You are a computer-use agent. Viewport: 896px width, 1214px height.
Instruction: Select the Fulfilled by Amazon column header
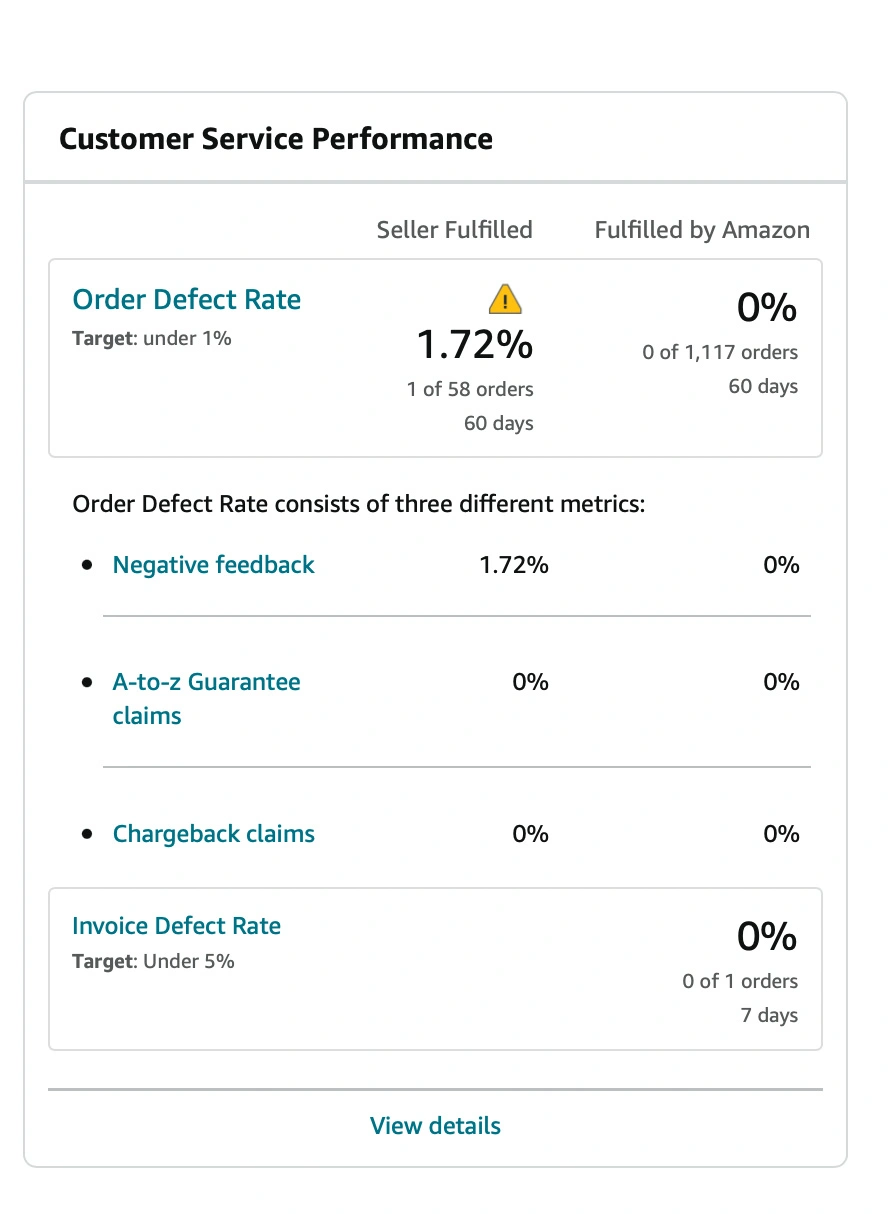(x=702, y=229)
